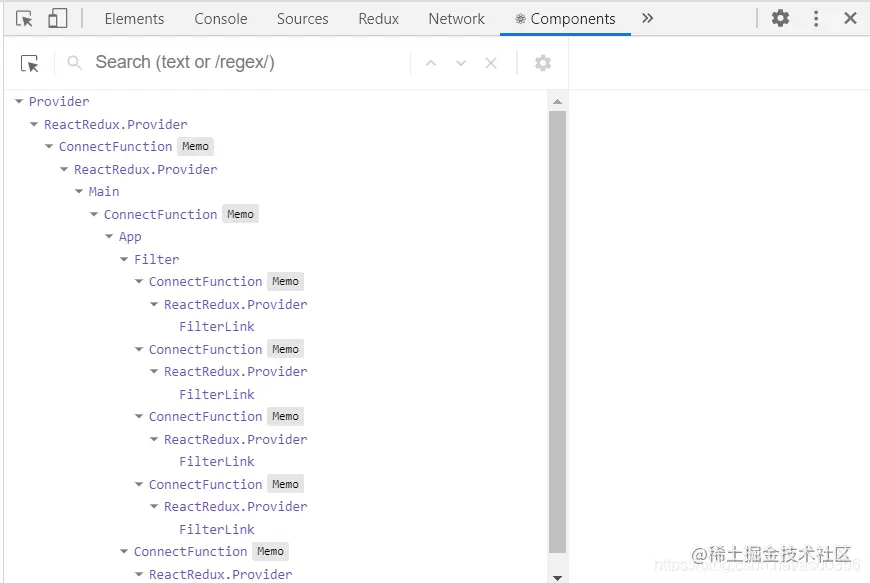Screen dimensions: 870x583
Task: Focus the component search input
Action: [250, 62]
